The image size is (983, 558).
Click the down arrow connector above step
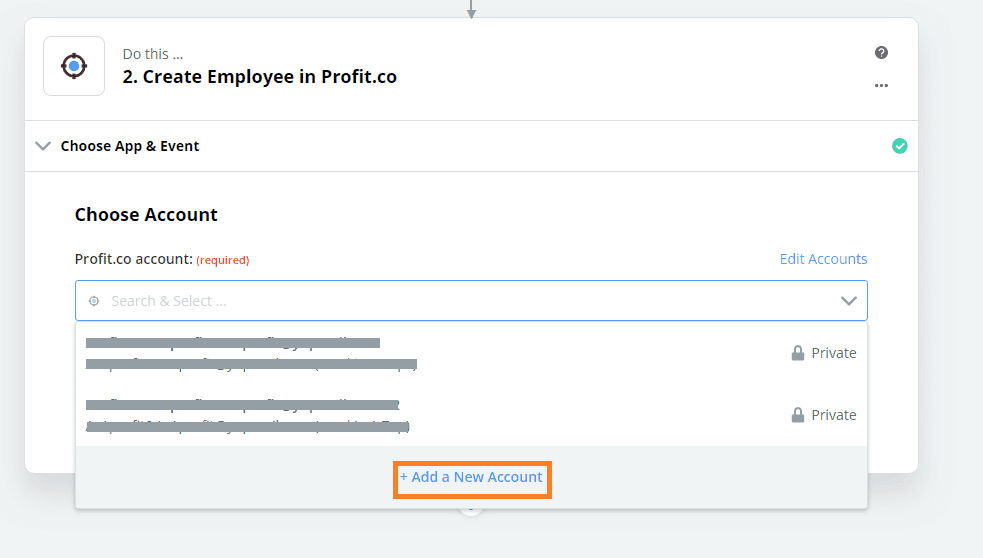click(x=471, y=9)
